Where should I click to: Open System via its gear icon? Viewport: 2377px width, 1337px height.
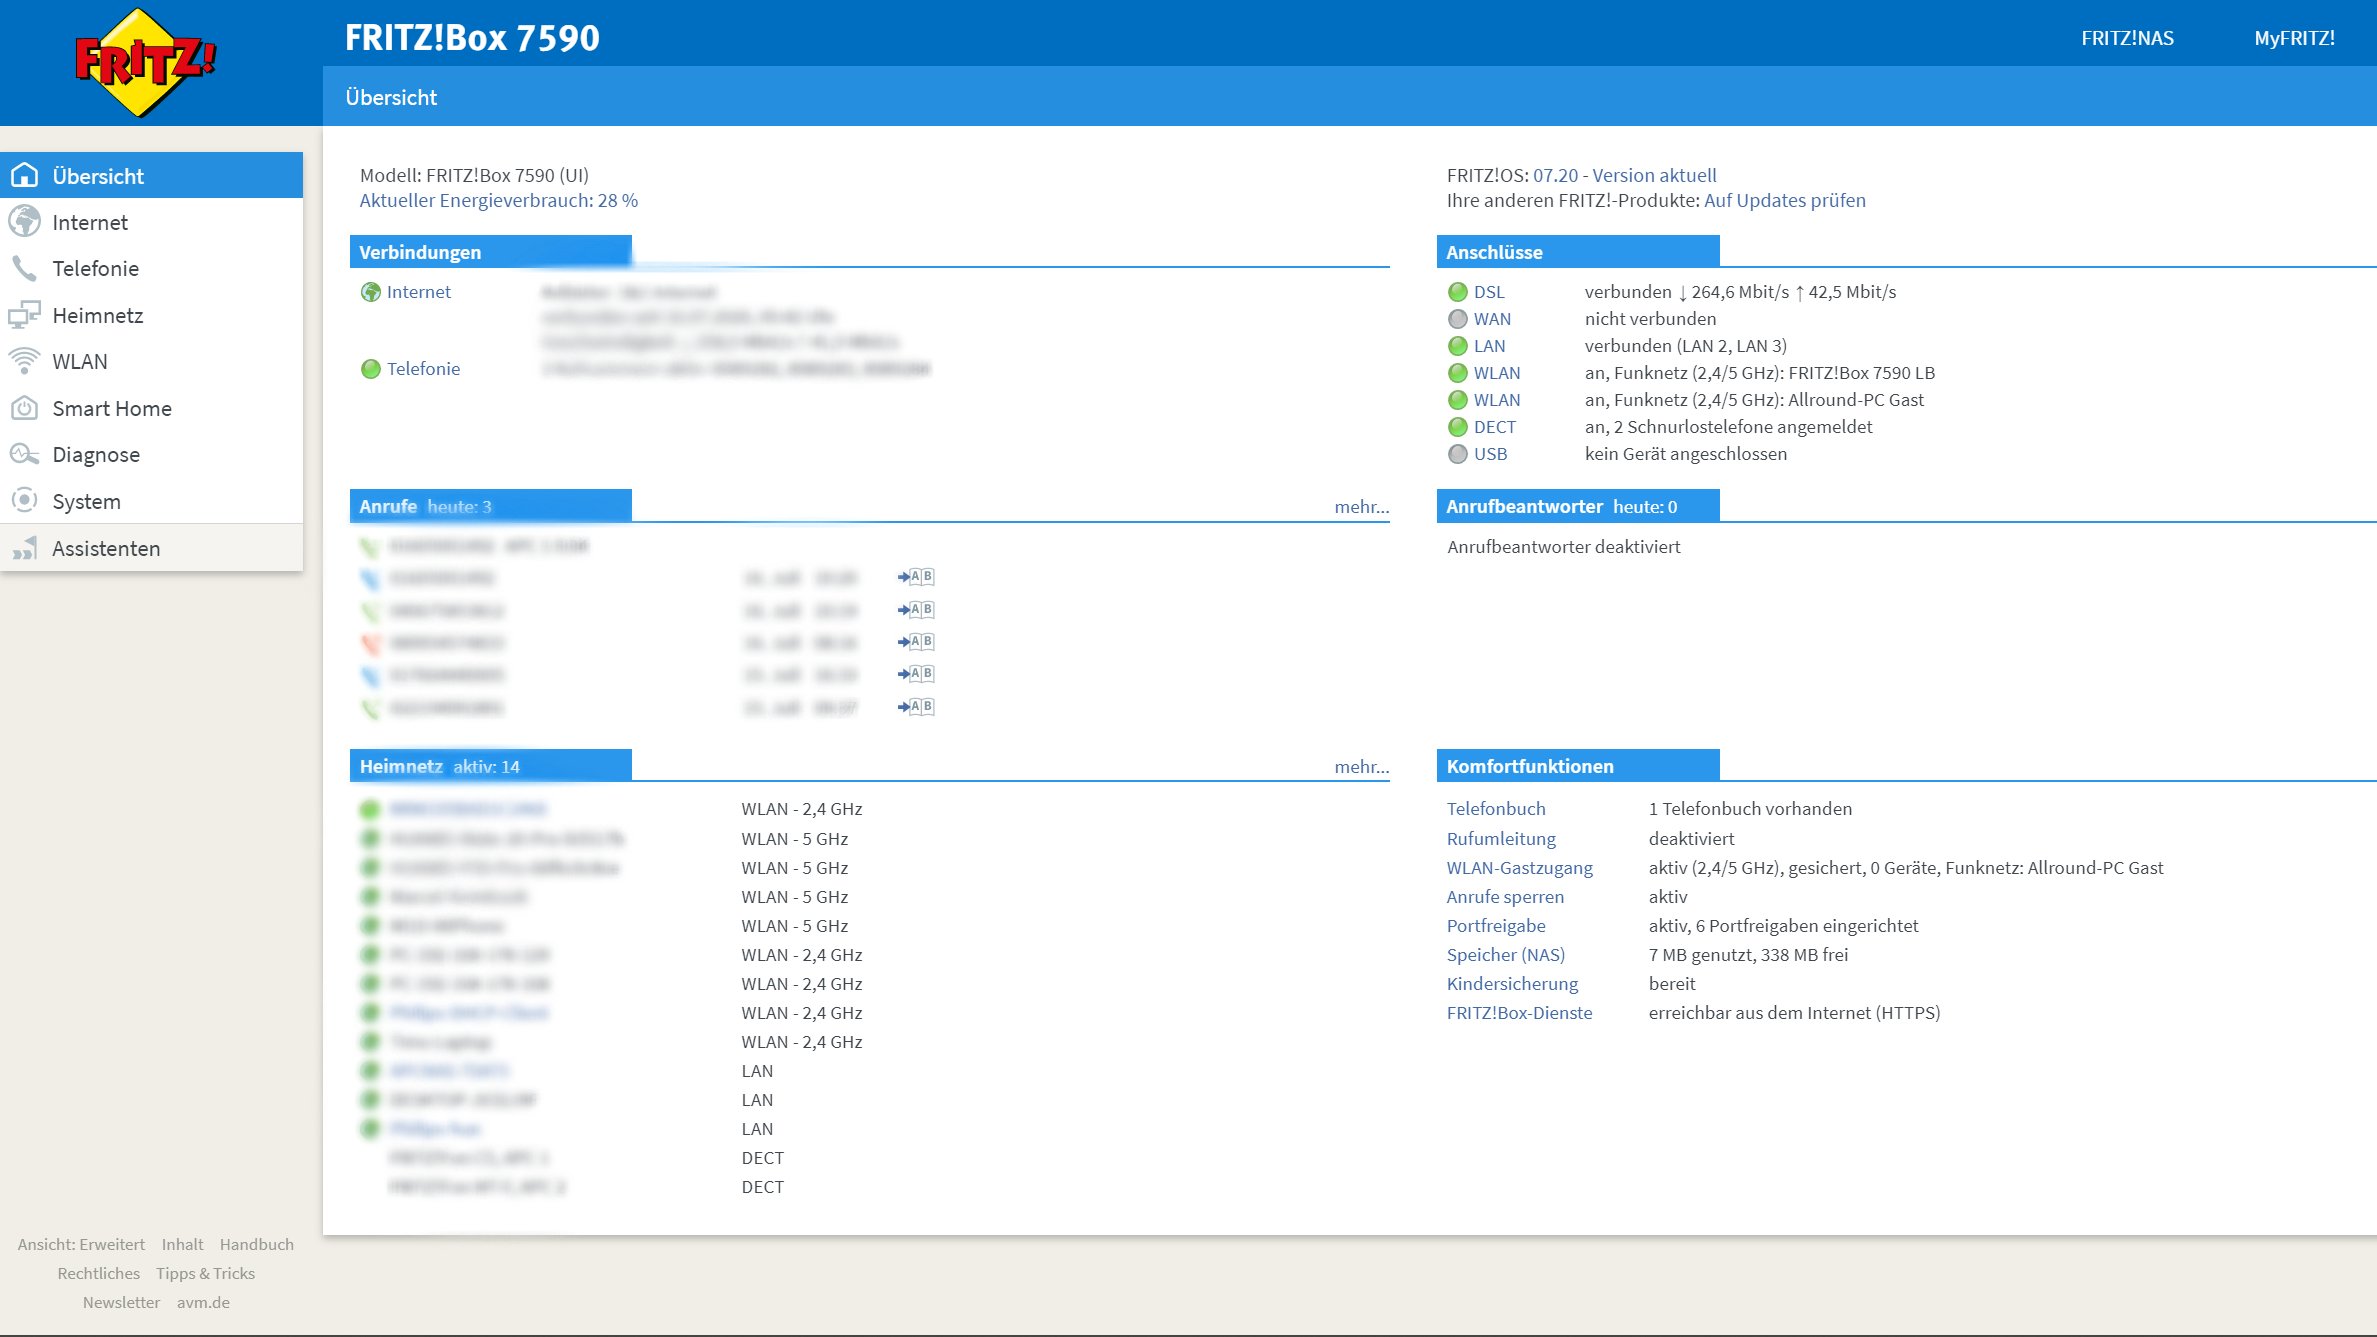point(24,501)
